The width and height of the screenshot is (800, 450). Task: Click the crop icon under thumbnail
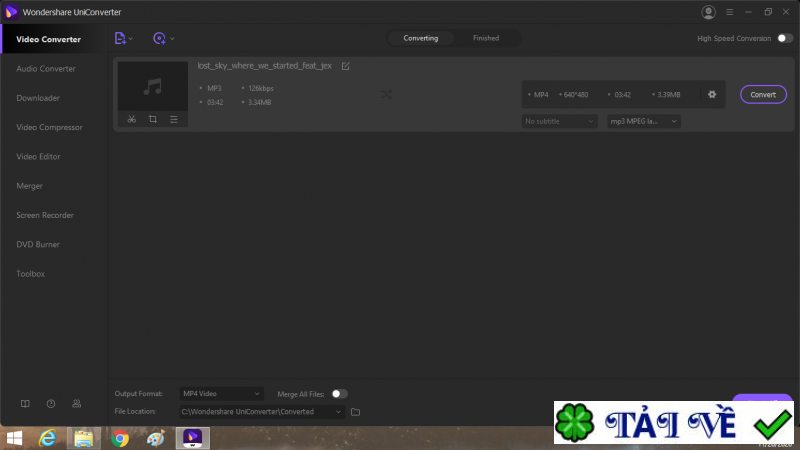pos(153,119)
